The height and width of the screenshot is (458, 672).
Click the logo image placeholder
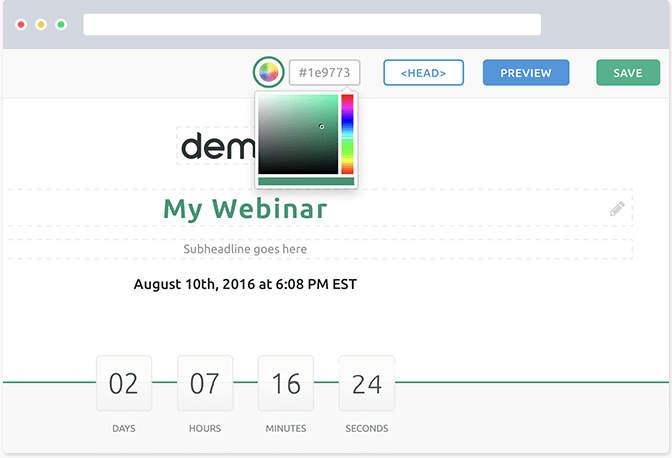pos(216,146)
